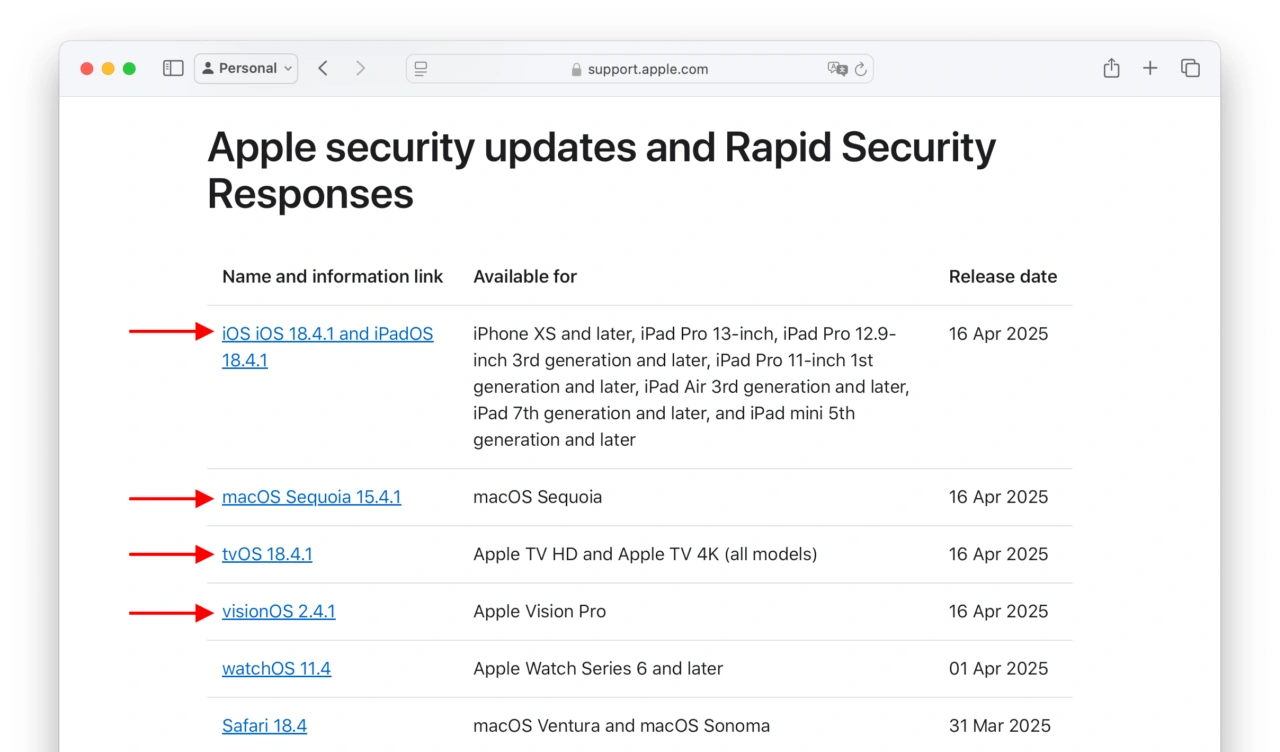Open iOS 18.4.1 and iPadOS 18.4.1 link
The width and height of the screenshot is (1280, 752).
[327, 334]
